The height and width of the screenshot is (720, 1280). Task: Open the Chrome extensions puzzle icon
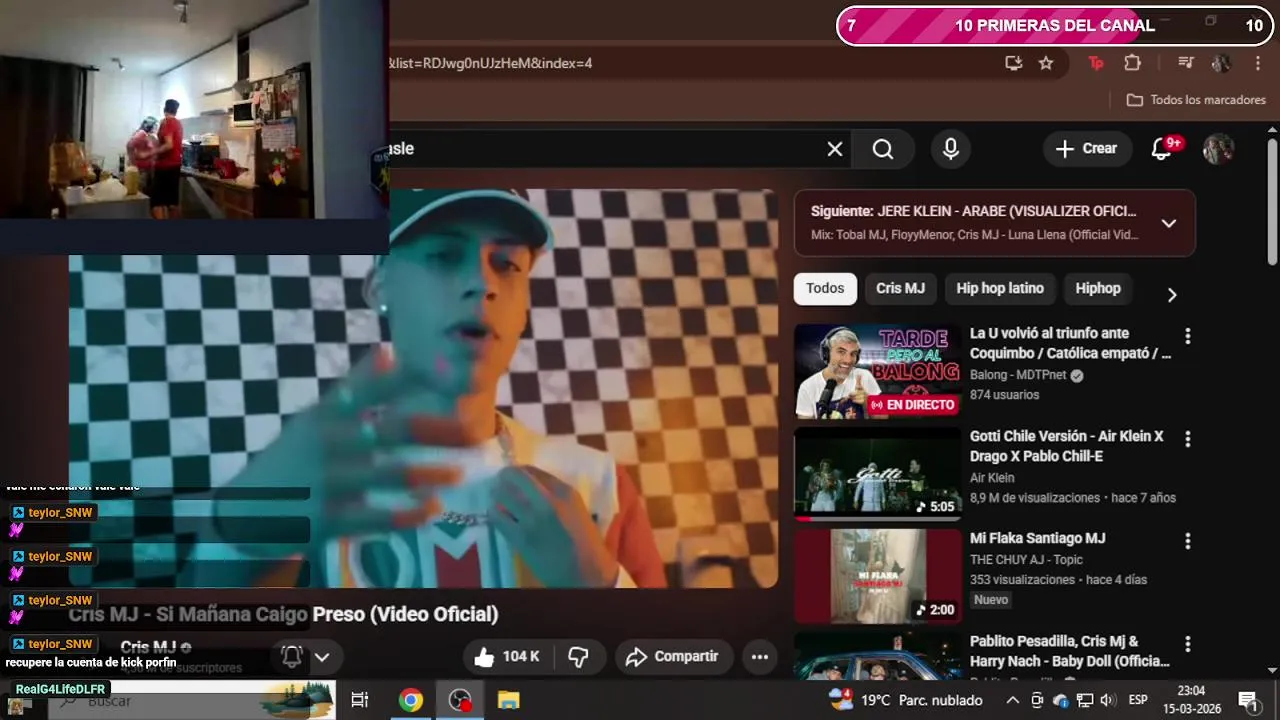point(1132,63)
